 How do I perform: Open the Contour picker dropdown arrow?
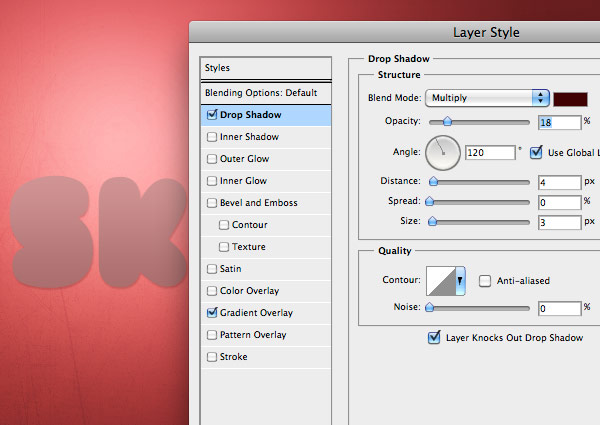tap(461, 283)
